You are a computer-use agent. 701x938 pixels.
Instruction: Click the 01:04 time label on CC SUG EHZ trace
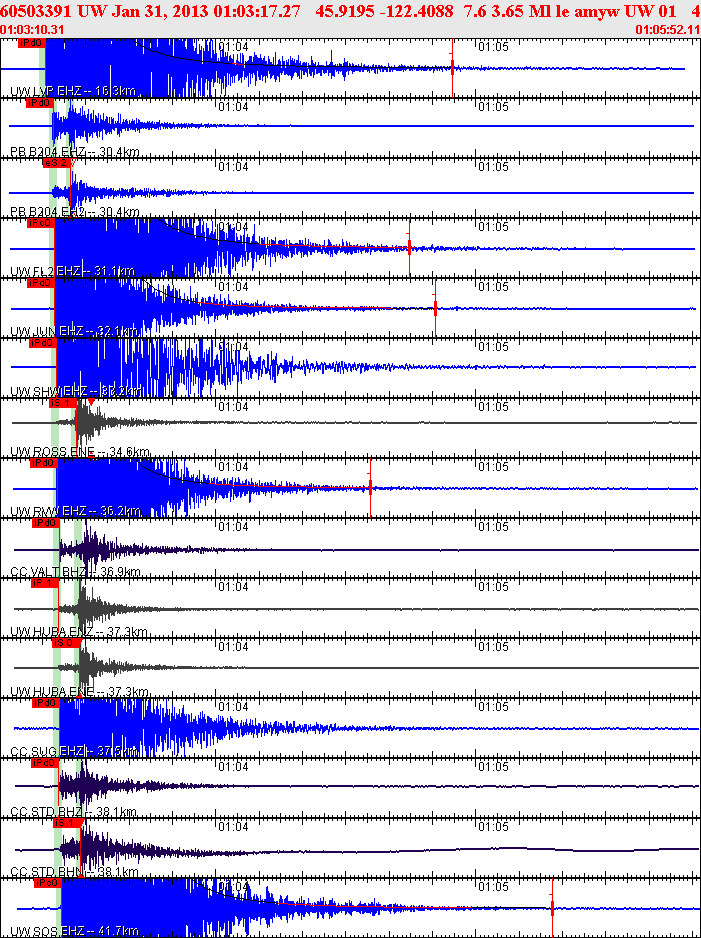tap(233, 706)
